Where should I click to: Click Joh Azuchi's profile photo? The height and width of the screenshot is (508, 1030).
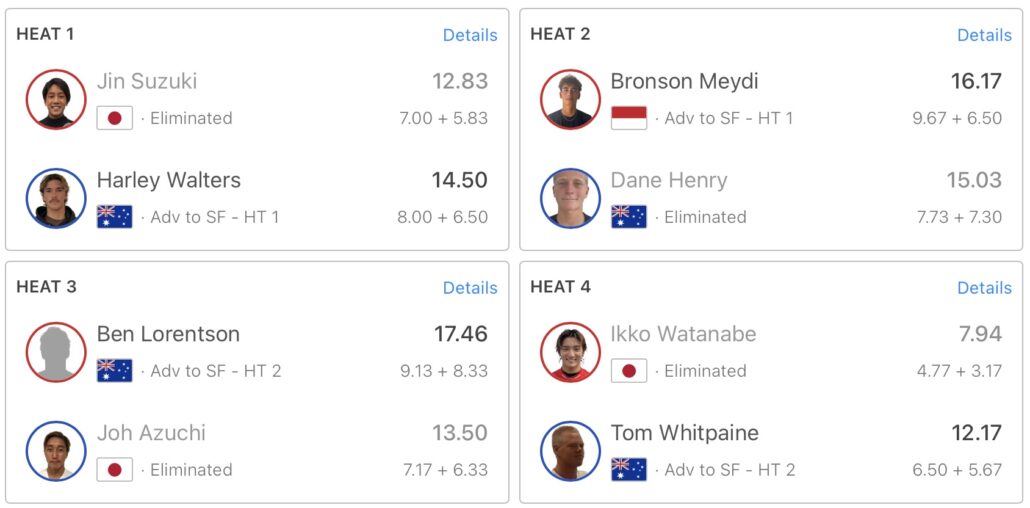[x=56, y=451]
